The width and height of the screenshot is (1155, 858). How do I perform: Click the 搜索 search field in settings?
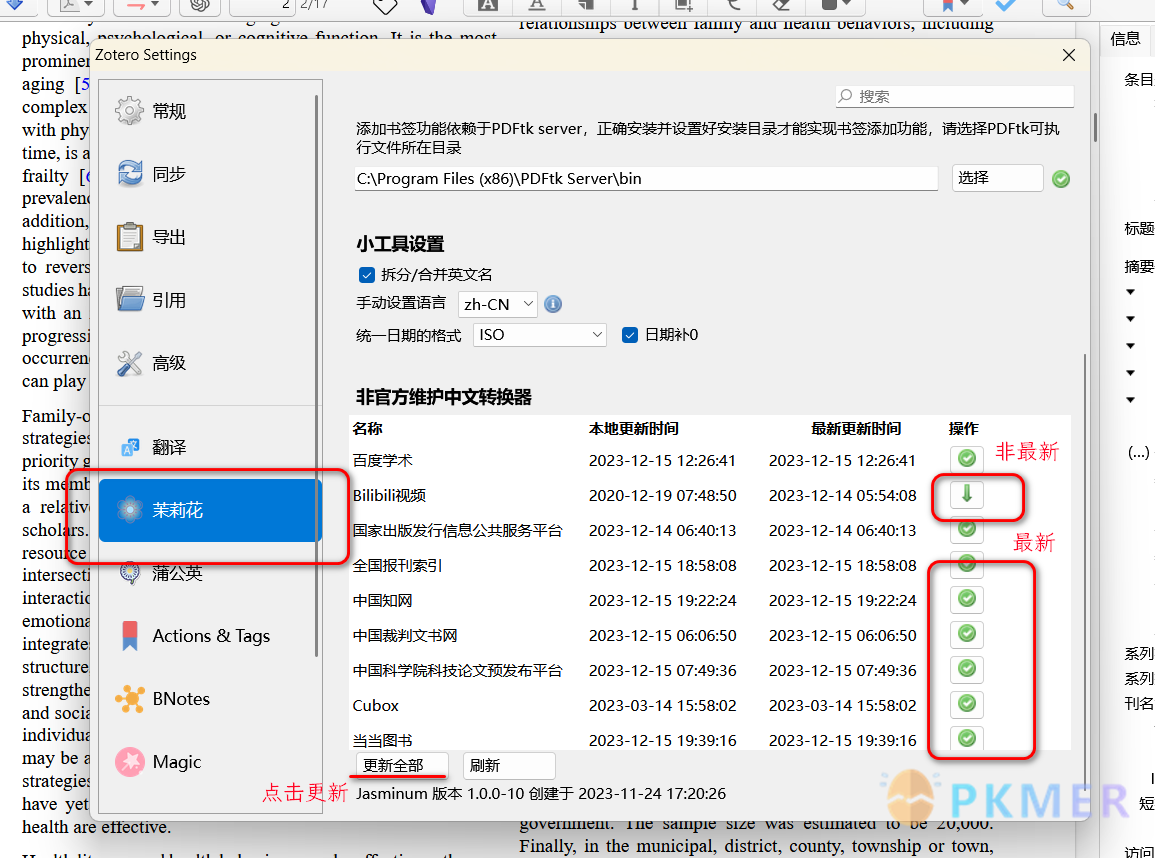(955, 96)
